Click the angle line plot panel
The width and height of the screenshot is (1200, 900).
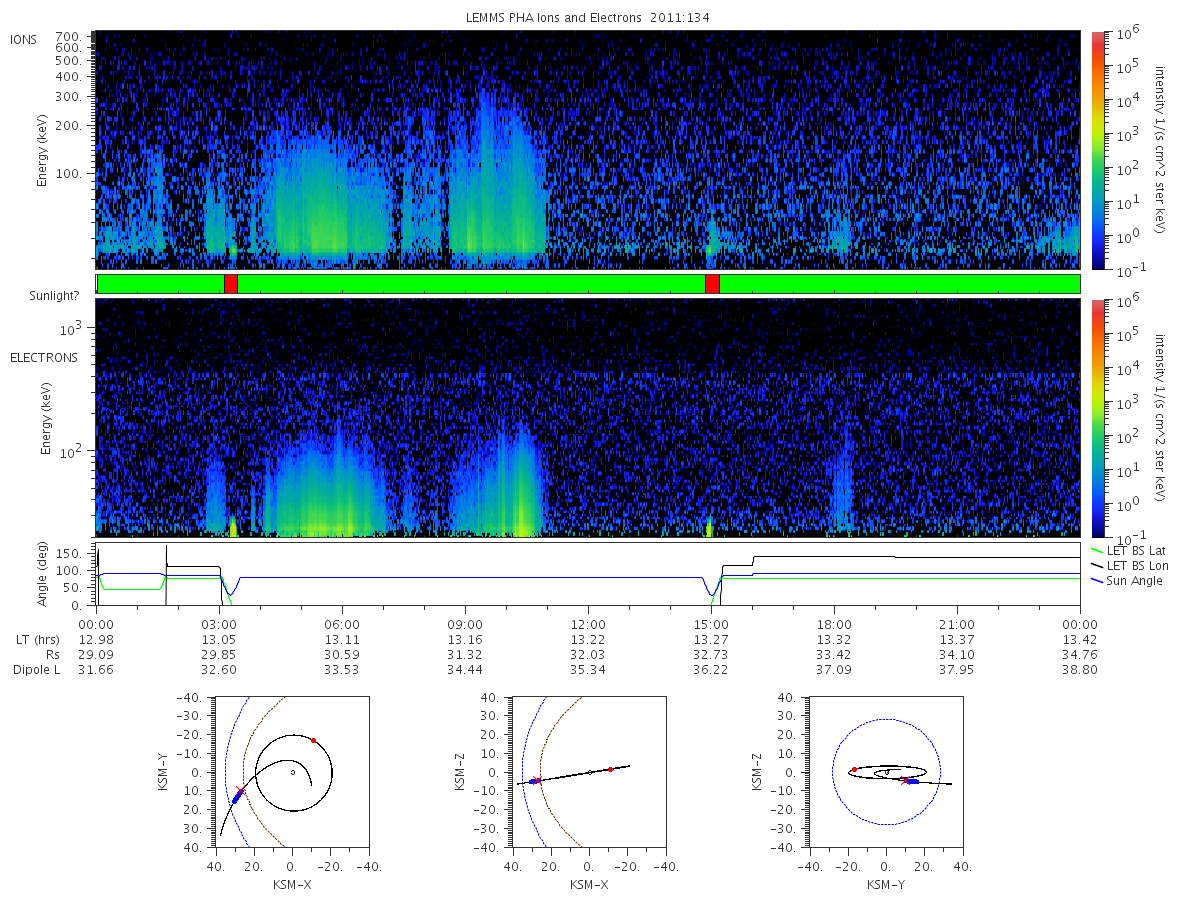[587, 574]
